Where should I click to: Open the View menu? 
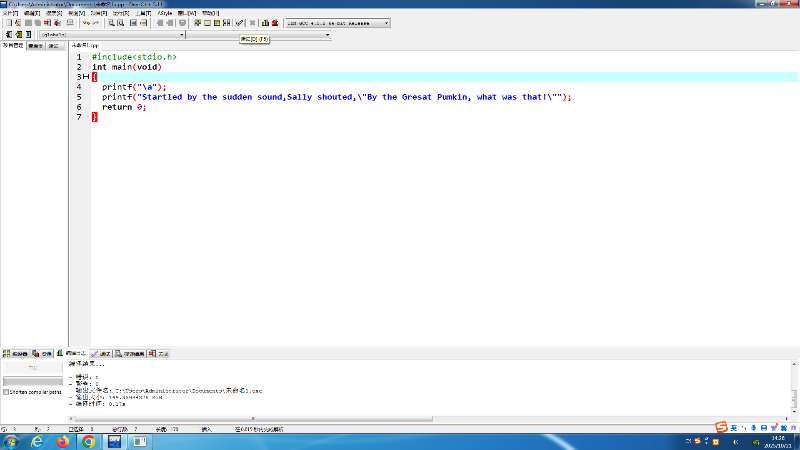coord(76,13)
